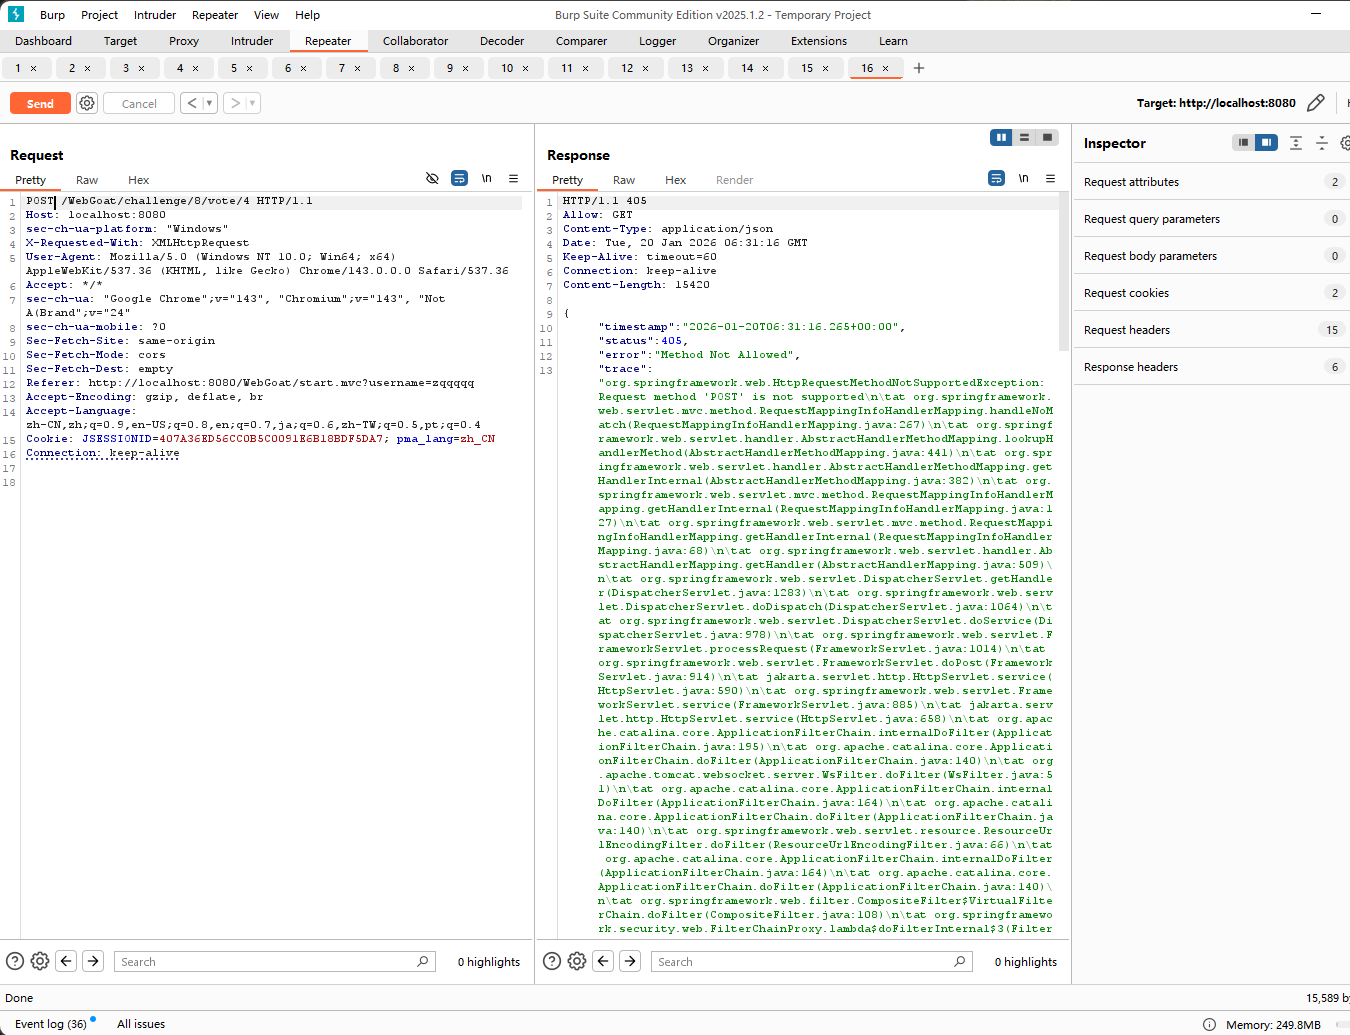
Task: Collapse all Inspector sections icon
Action: 1321,143
